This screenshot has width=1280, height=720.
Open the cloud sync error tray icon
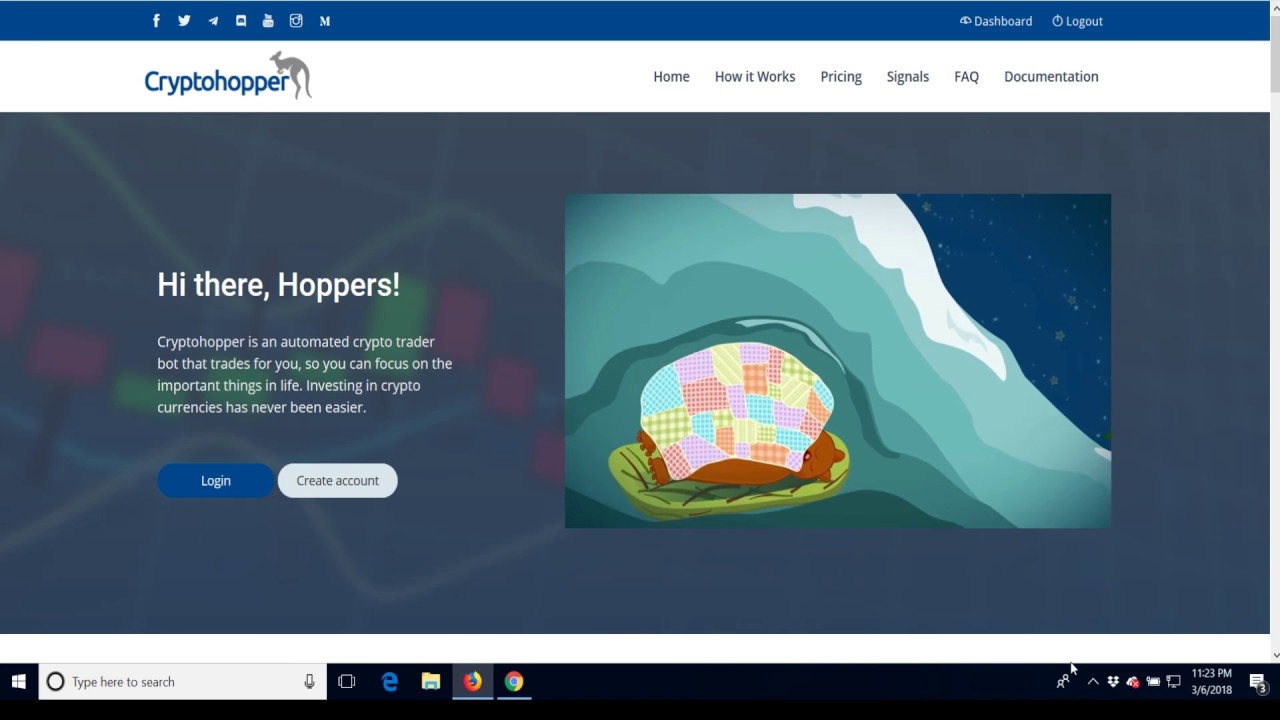1133,682
